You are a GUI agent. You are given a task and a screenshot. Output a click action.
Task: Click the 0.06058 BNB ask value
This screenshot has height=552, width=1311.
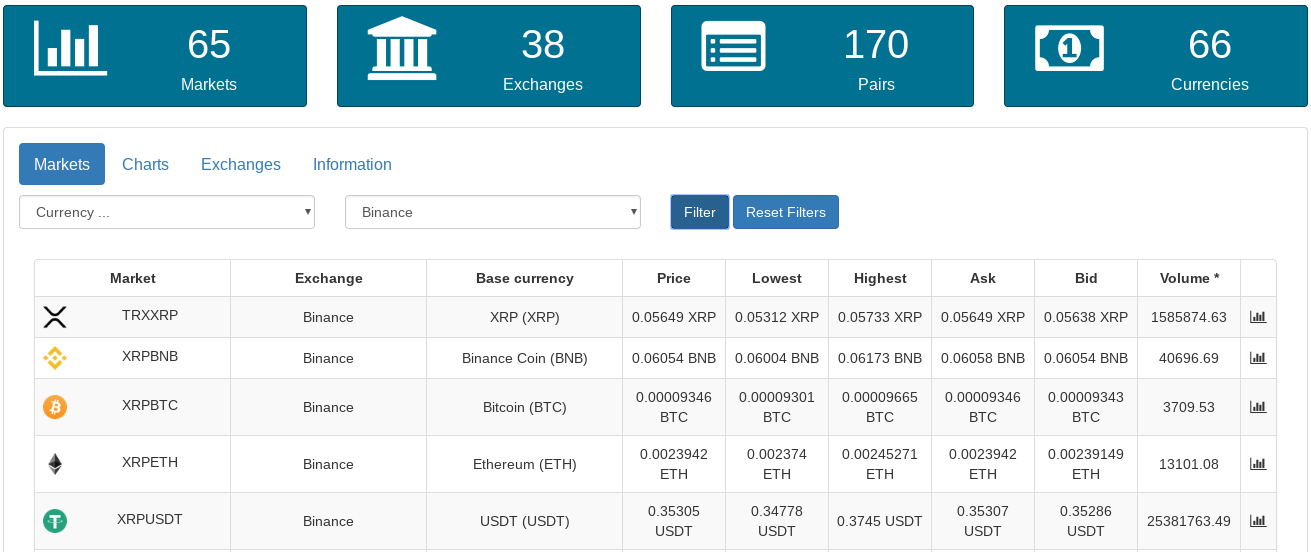[x=983, y=358]
